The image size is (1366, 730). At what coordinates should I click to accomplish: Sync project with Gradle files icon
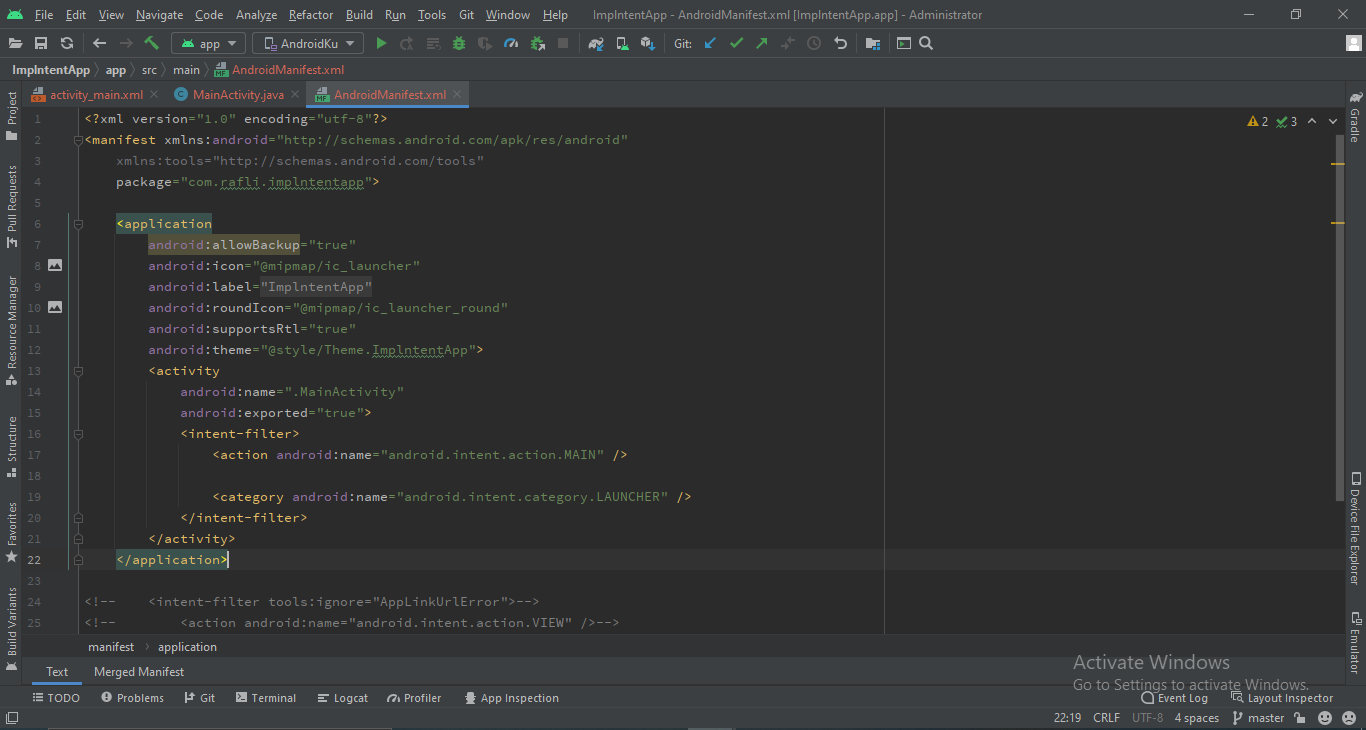(x=596, y=43)
